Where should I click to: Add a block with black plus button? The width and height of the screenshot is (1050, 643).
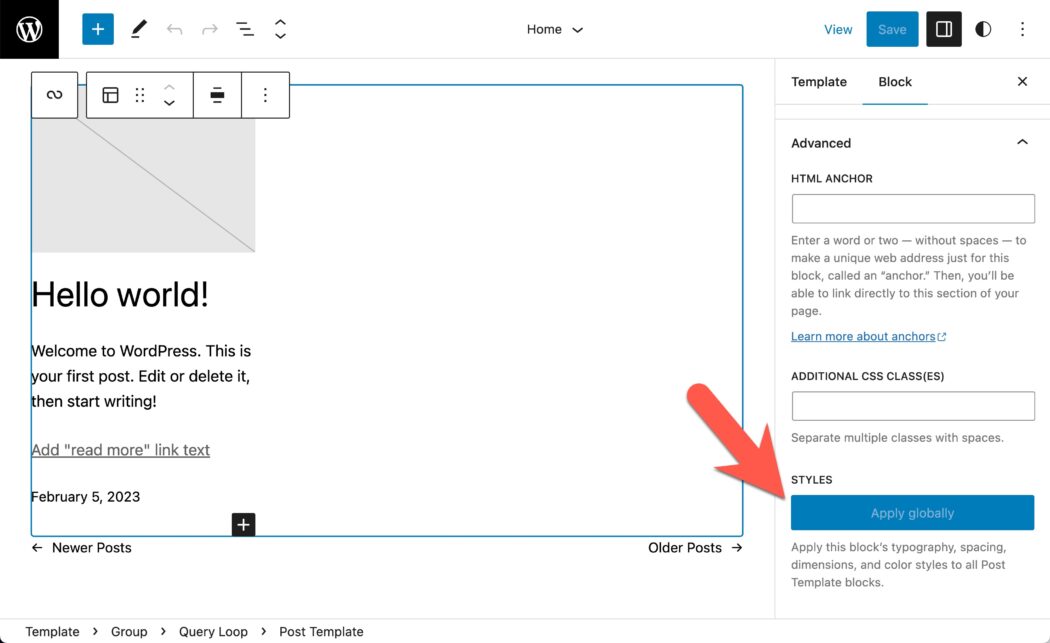point(243,524)
